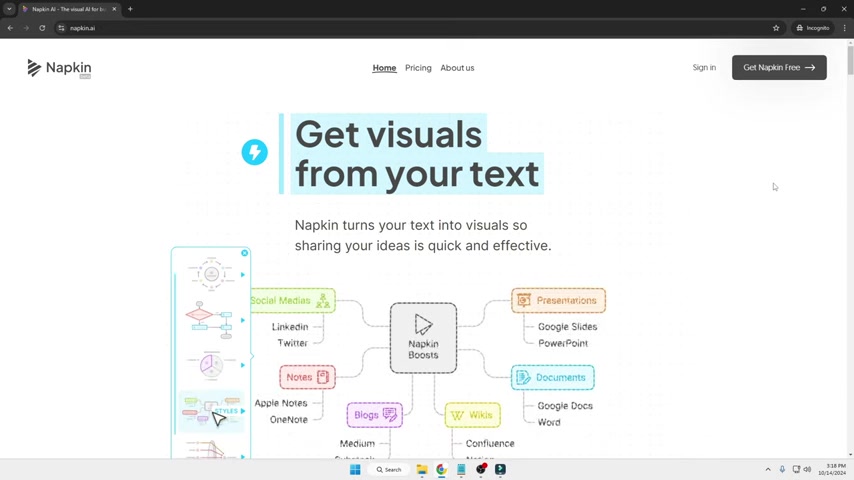Click the Blogs node
Image resolution: width=854 pixels, height=480 pixels.
(x=375, y=415)
